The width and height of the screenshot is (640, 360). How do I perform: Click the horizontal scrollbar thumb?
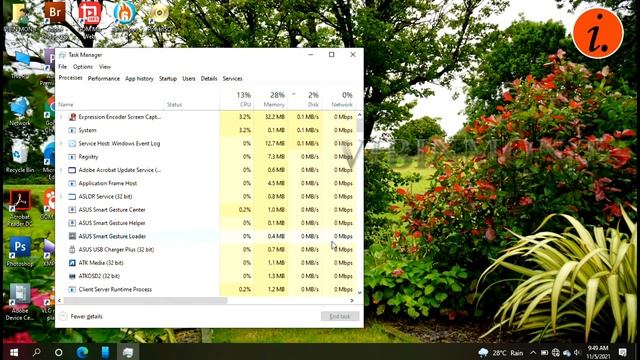point(145,301)
